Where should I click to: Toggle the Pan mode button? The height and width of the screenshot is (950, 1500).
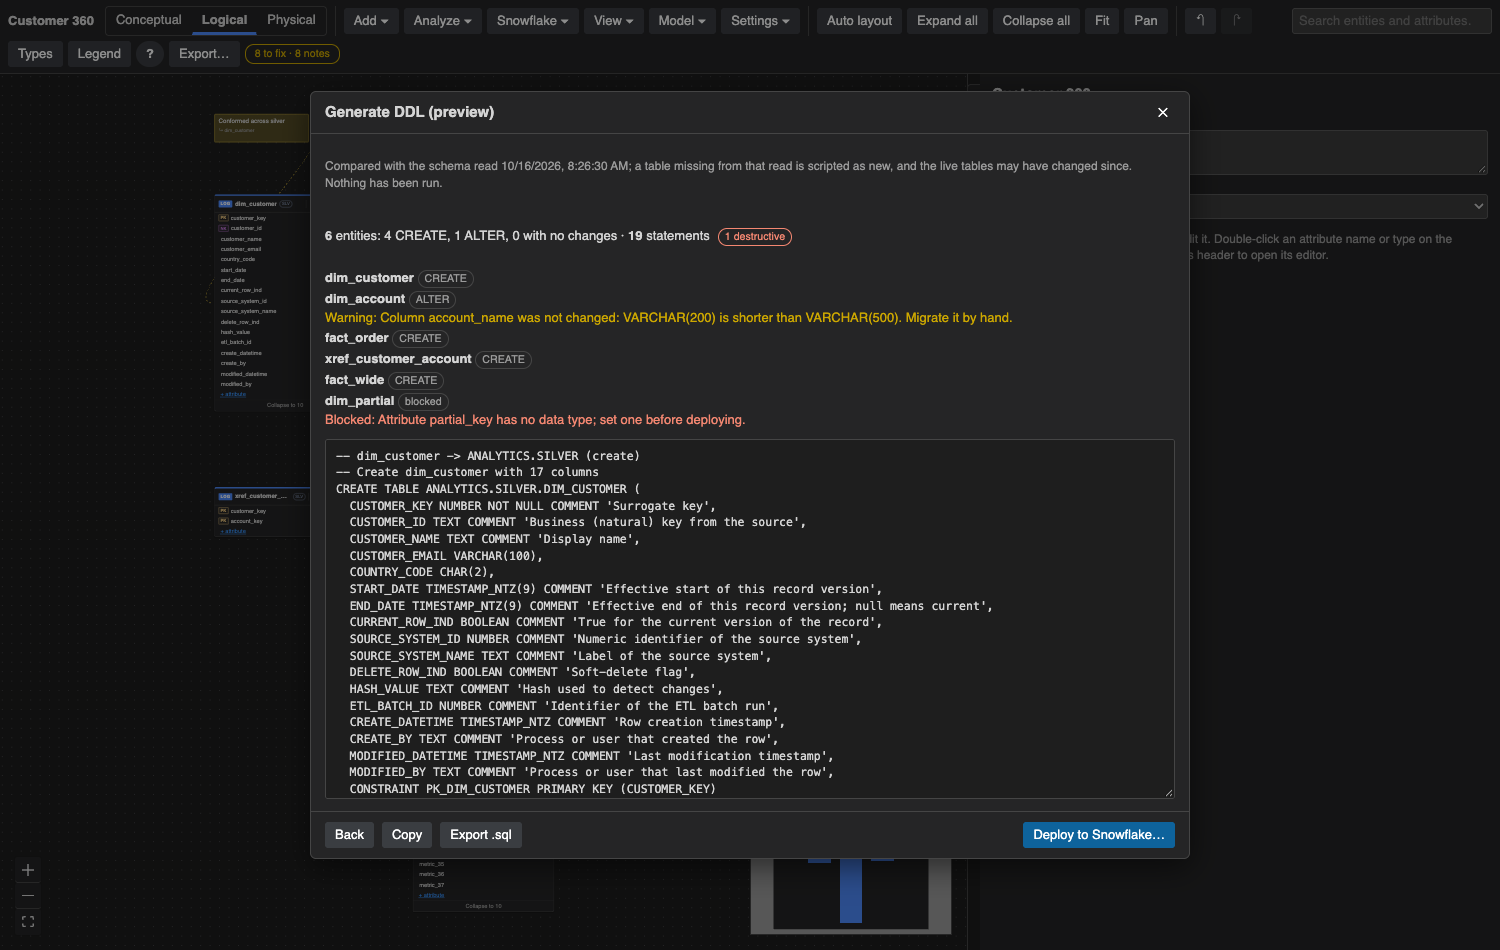(1146, 21)
